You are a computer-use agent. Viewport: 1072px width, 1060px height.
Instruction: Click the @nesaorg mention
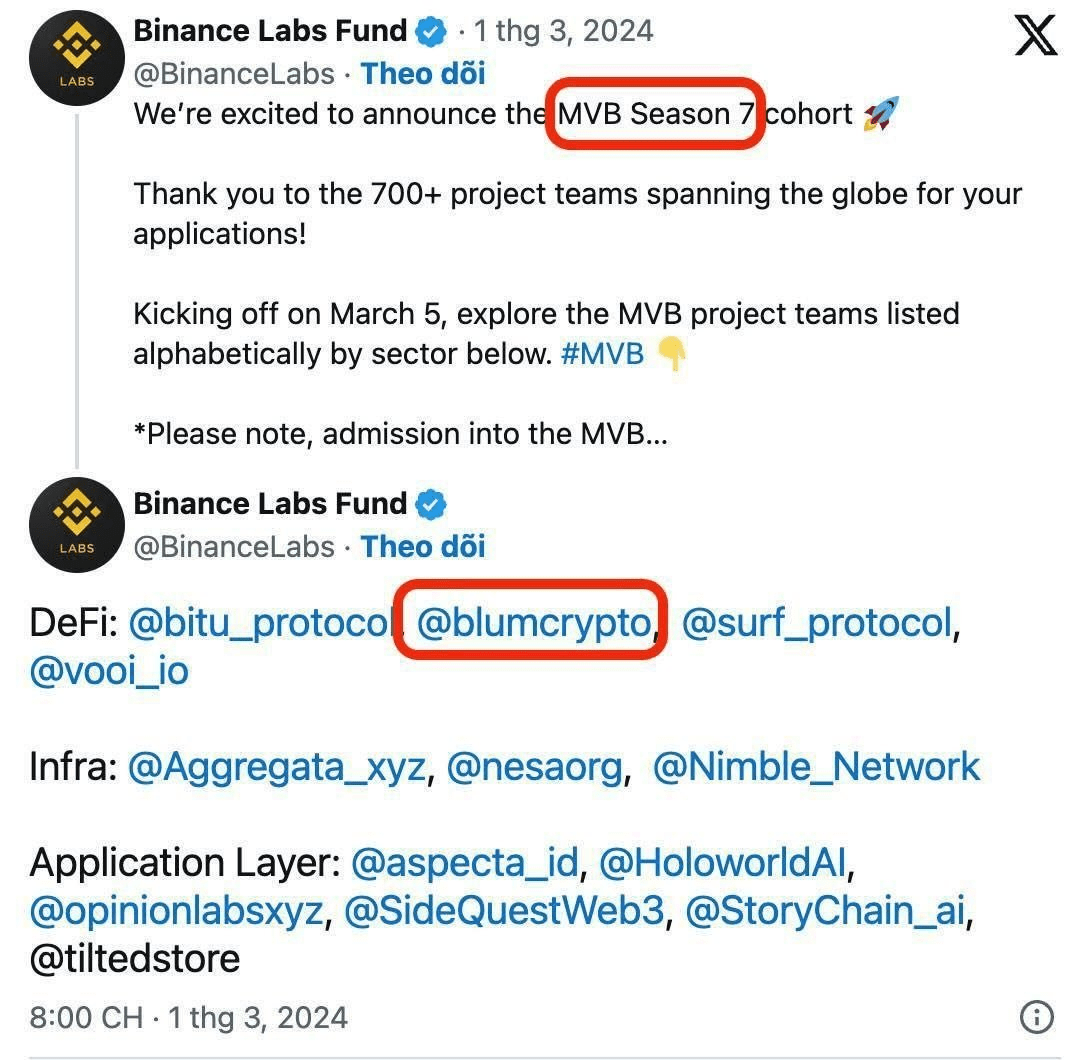(x=536, y=767)
